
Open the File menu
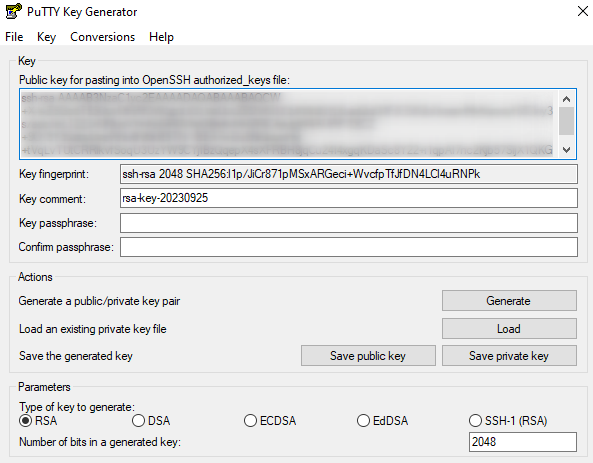(14, 37)
